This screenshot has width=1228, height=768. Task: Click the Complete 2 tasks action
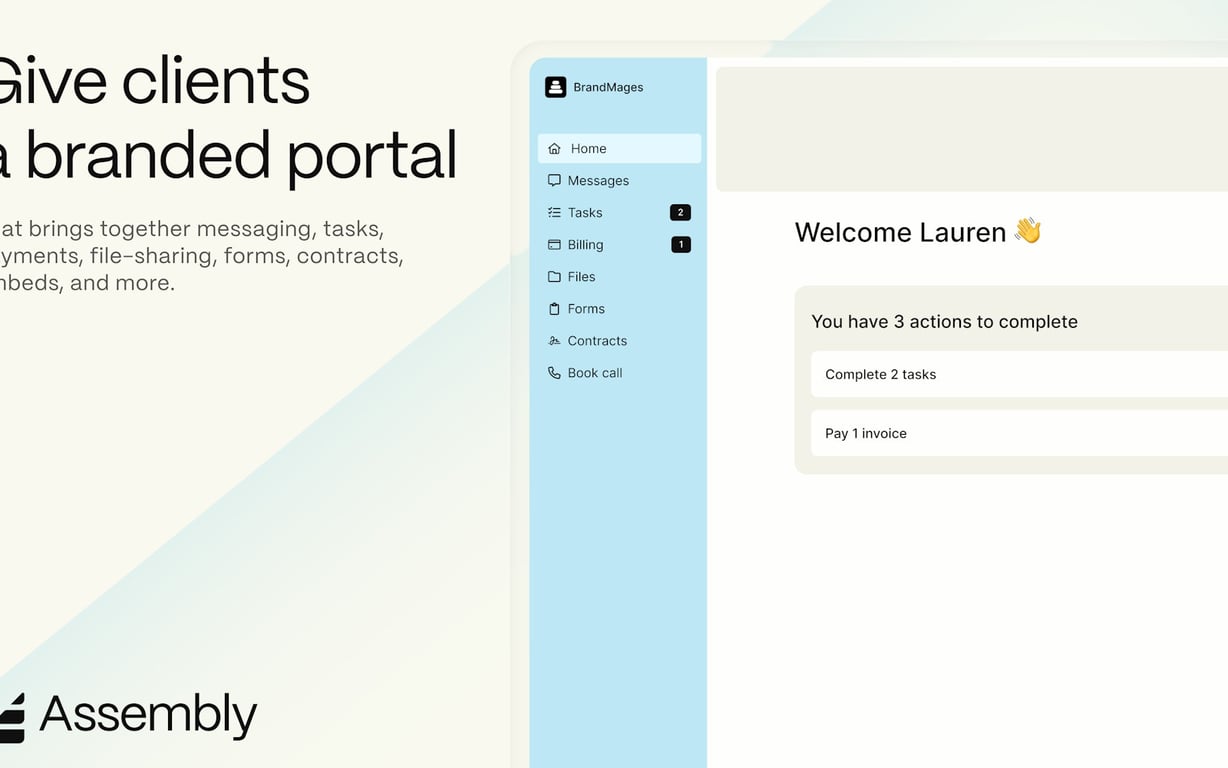pos(1019,374)
